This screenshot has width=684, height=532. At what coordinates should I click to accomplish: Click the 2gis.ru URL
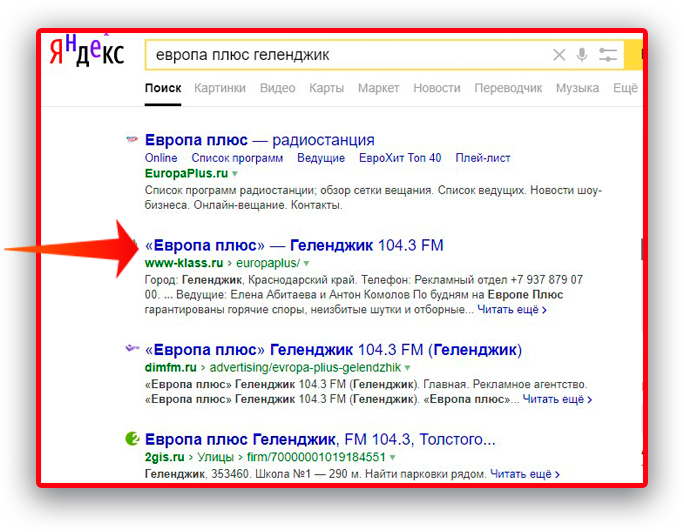(x=164, y=457)
